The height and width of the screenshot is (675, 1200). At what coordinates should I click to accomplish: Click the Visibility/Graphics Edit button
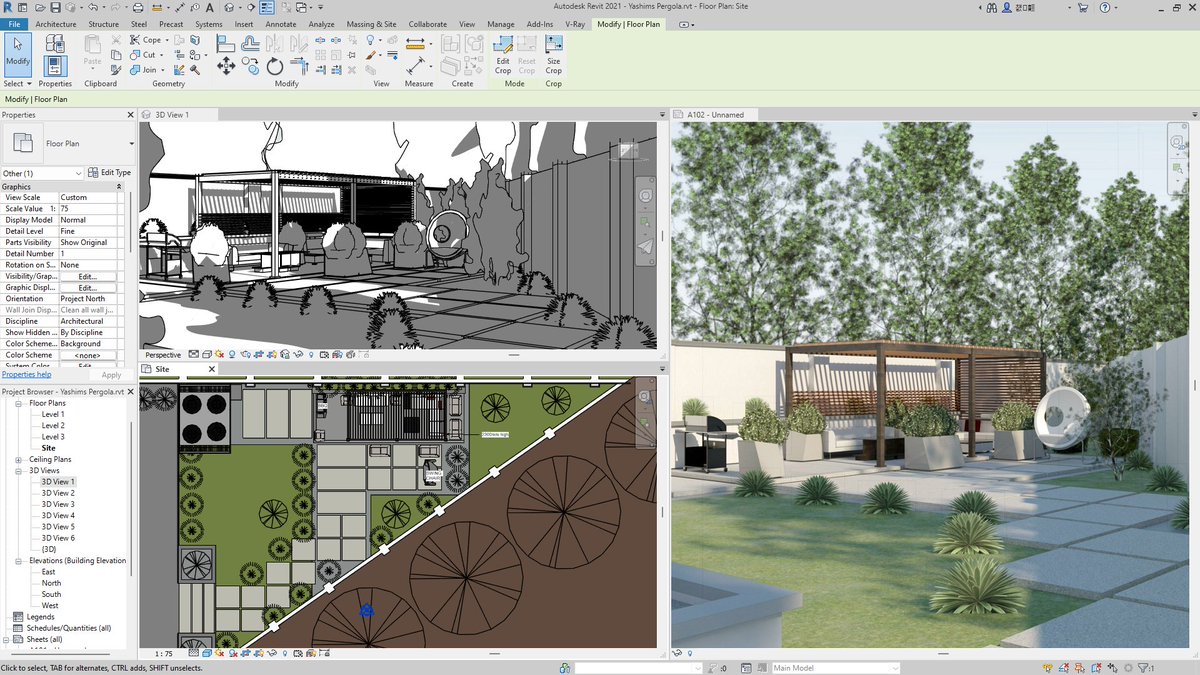[x=87, y=276]
